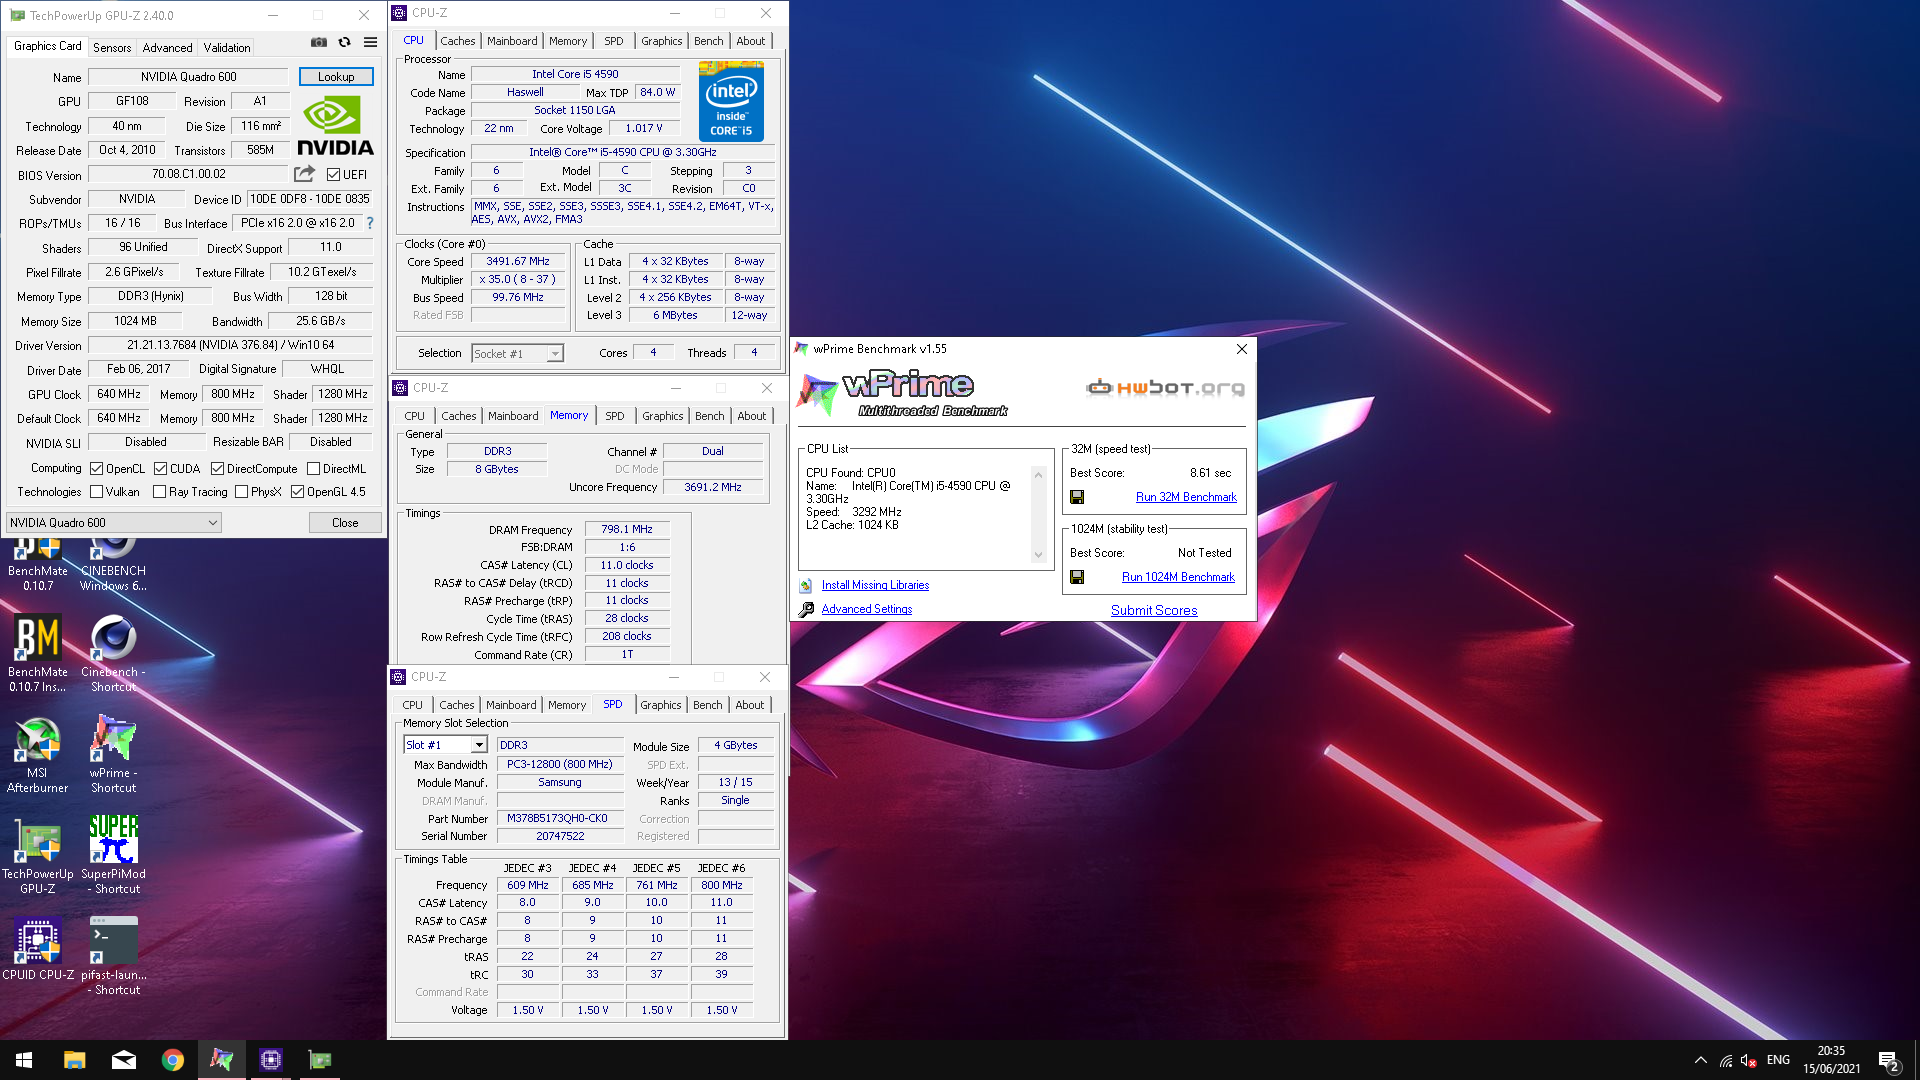Open Validation tab in GPU-Z
Screen dimensions: 1920x1080
click(x=227, y=48)
